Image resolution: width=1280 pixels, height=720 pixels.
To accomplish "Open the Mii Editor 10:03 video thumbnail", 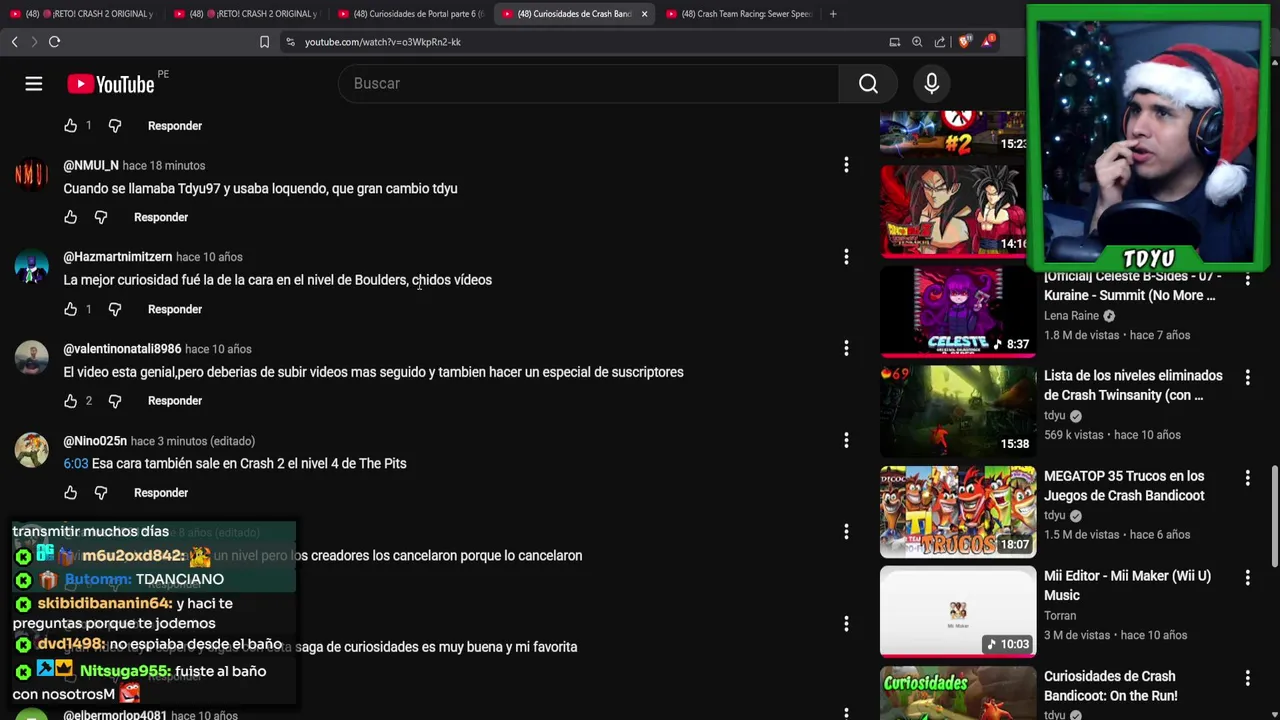I will coord(958,611).
